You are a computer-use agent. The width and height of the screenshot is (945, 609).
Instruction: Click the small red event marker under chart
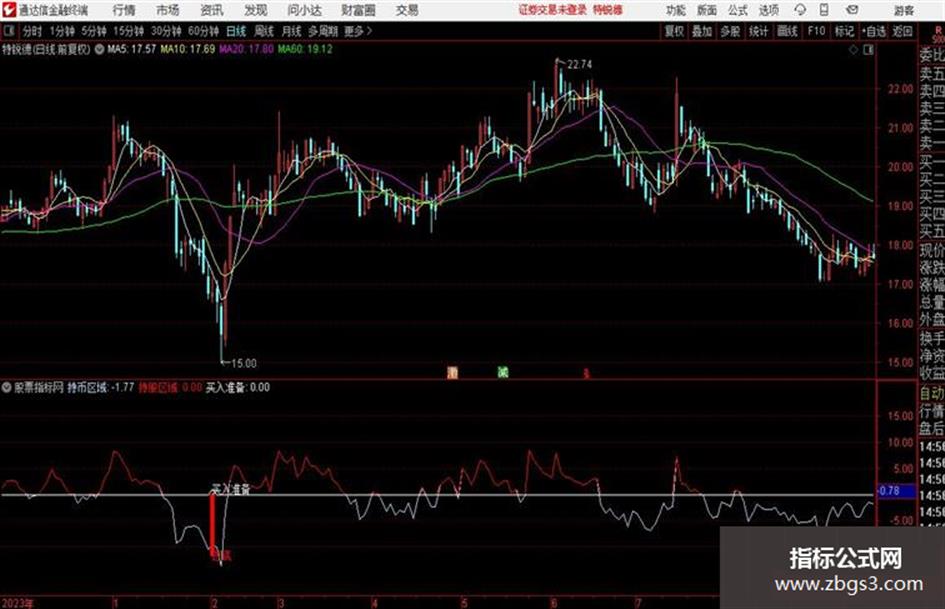pos(586,374)
